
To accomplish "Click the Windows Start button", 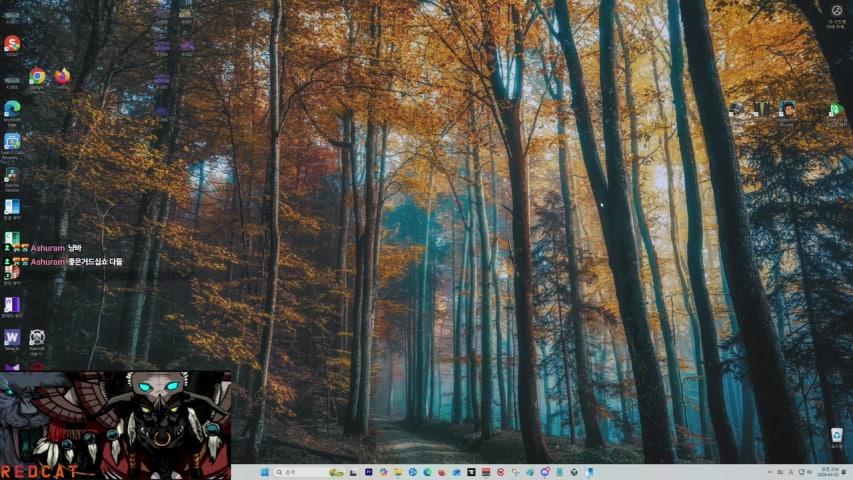I will [x=265, y=472].
